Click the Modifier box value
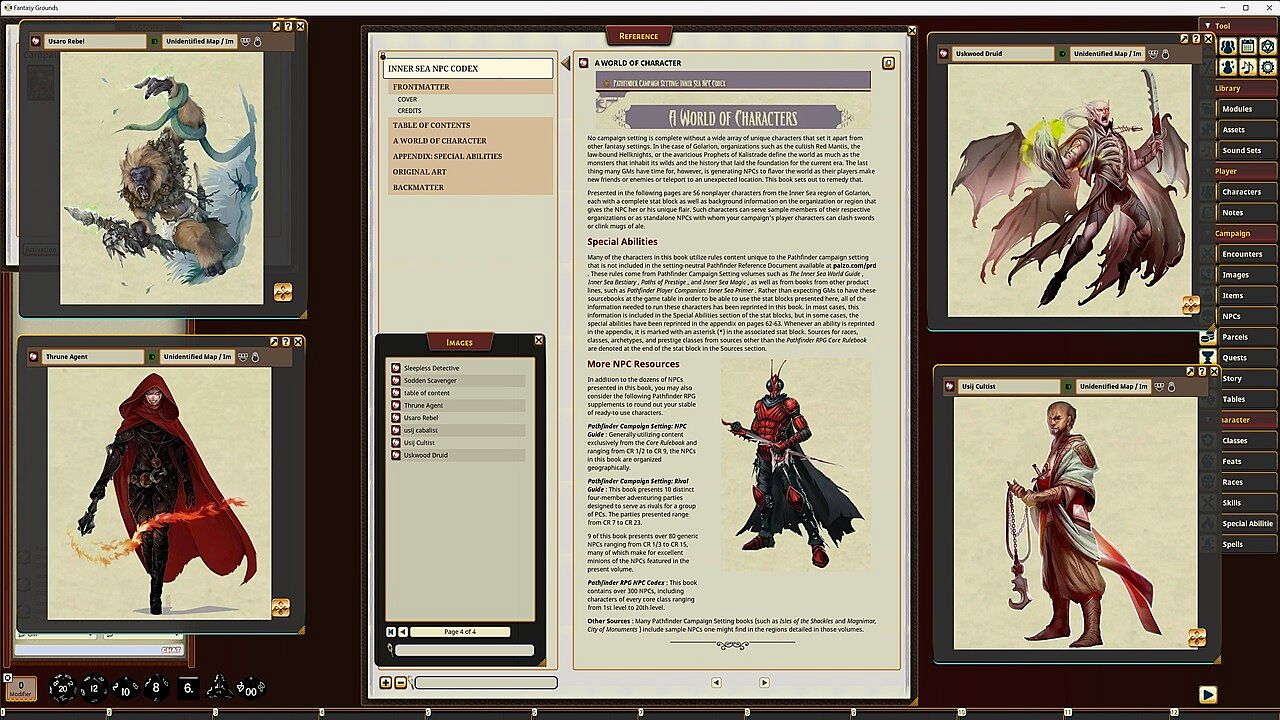This screenshot has width=1280, height=720. coord(21,687)
